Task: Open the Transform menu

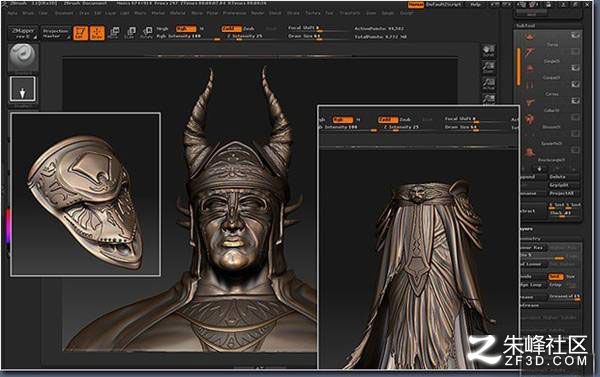Action: click(350, 13)
